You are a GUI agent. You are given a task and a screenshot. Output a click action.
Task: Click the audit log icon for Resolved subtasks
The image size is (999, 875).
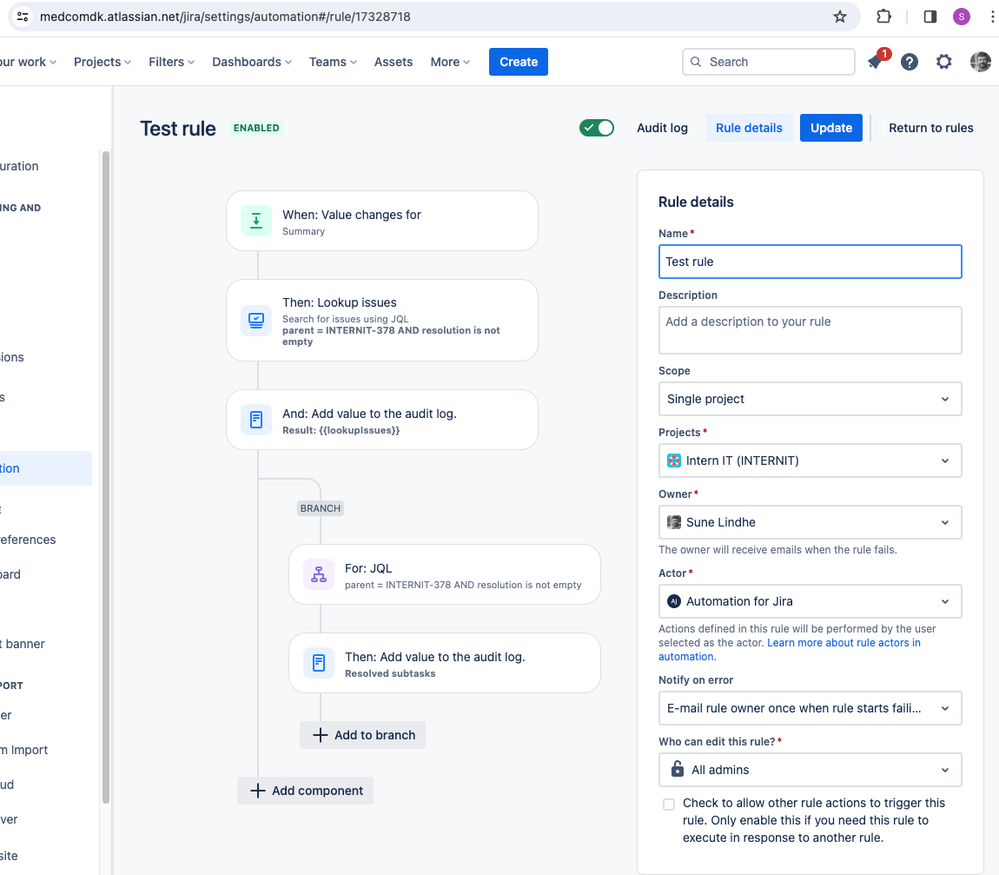(x=319, y=663)
